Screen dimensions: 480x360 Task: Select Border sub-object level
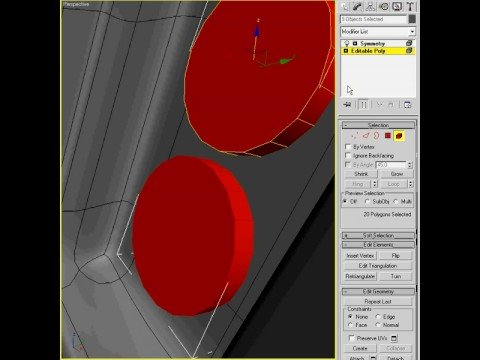tap(376, 136)
